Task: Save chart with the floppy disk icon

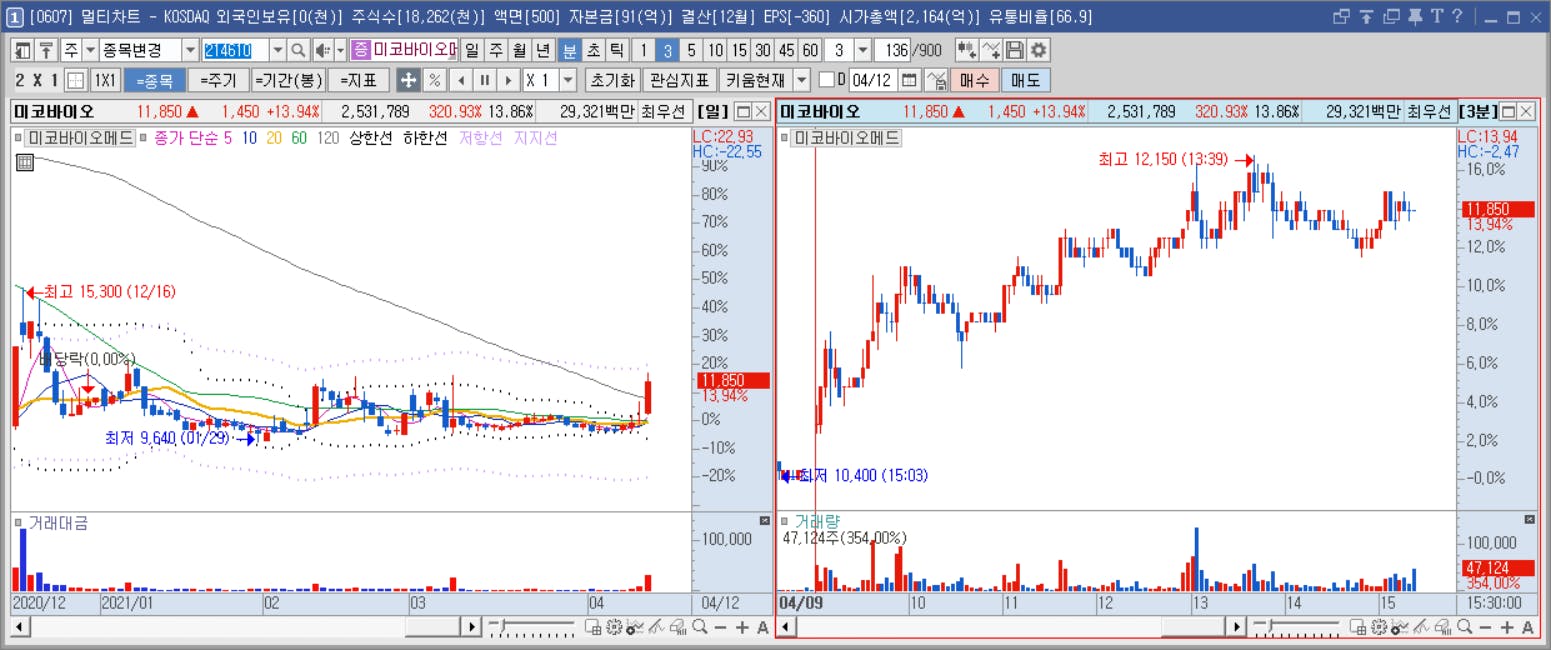Action: pos(1015,50)
